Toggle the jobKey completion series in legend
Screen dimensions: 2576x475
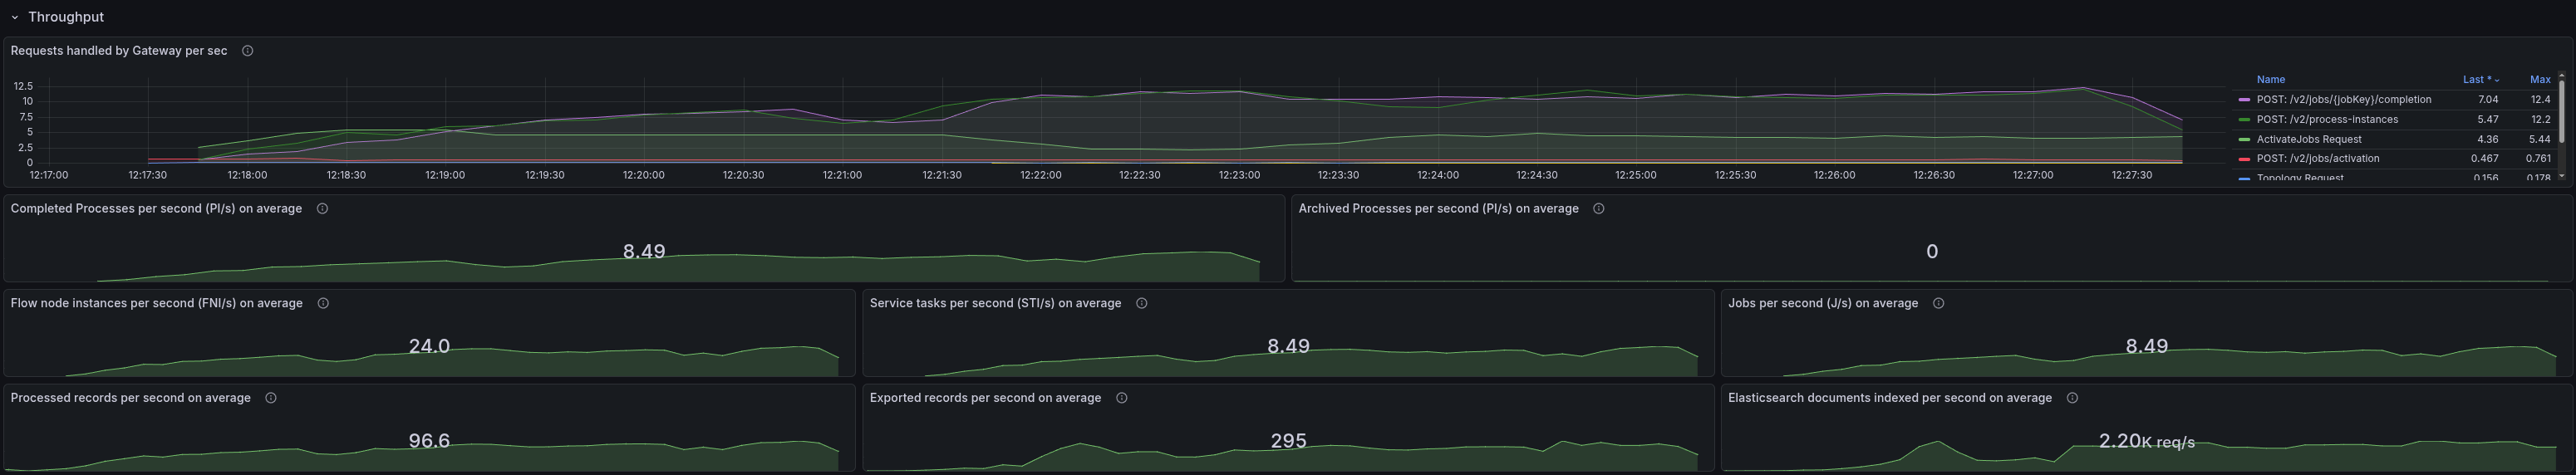pyautogui.click(x=2343, y=100)
